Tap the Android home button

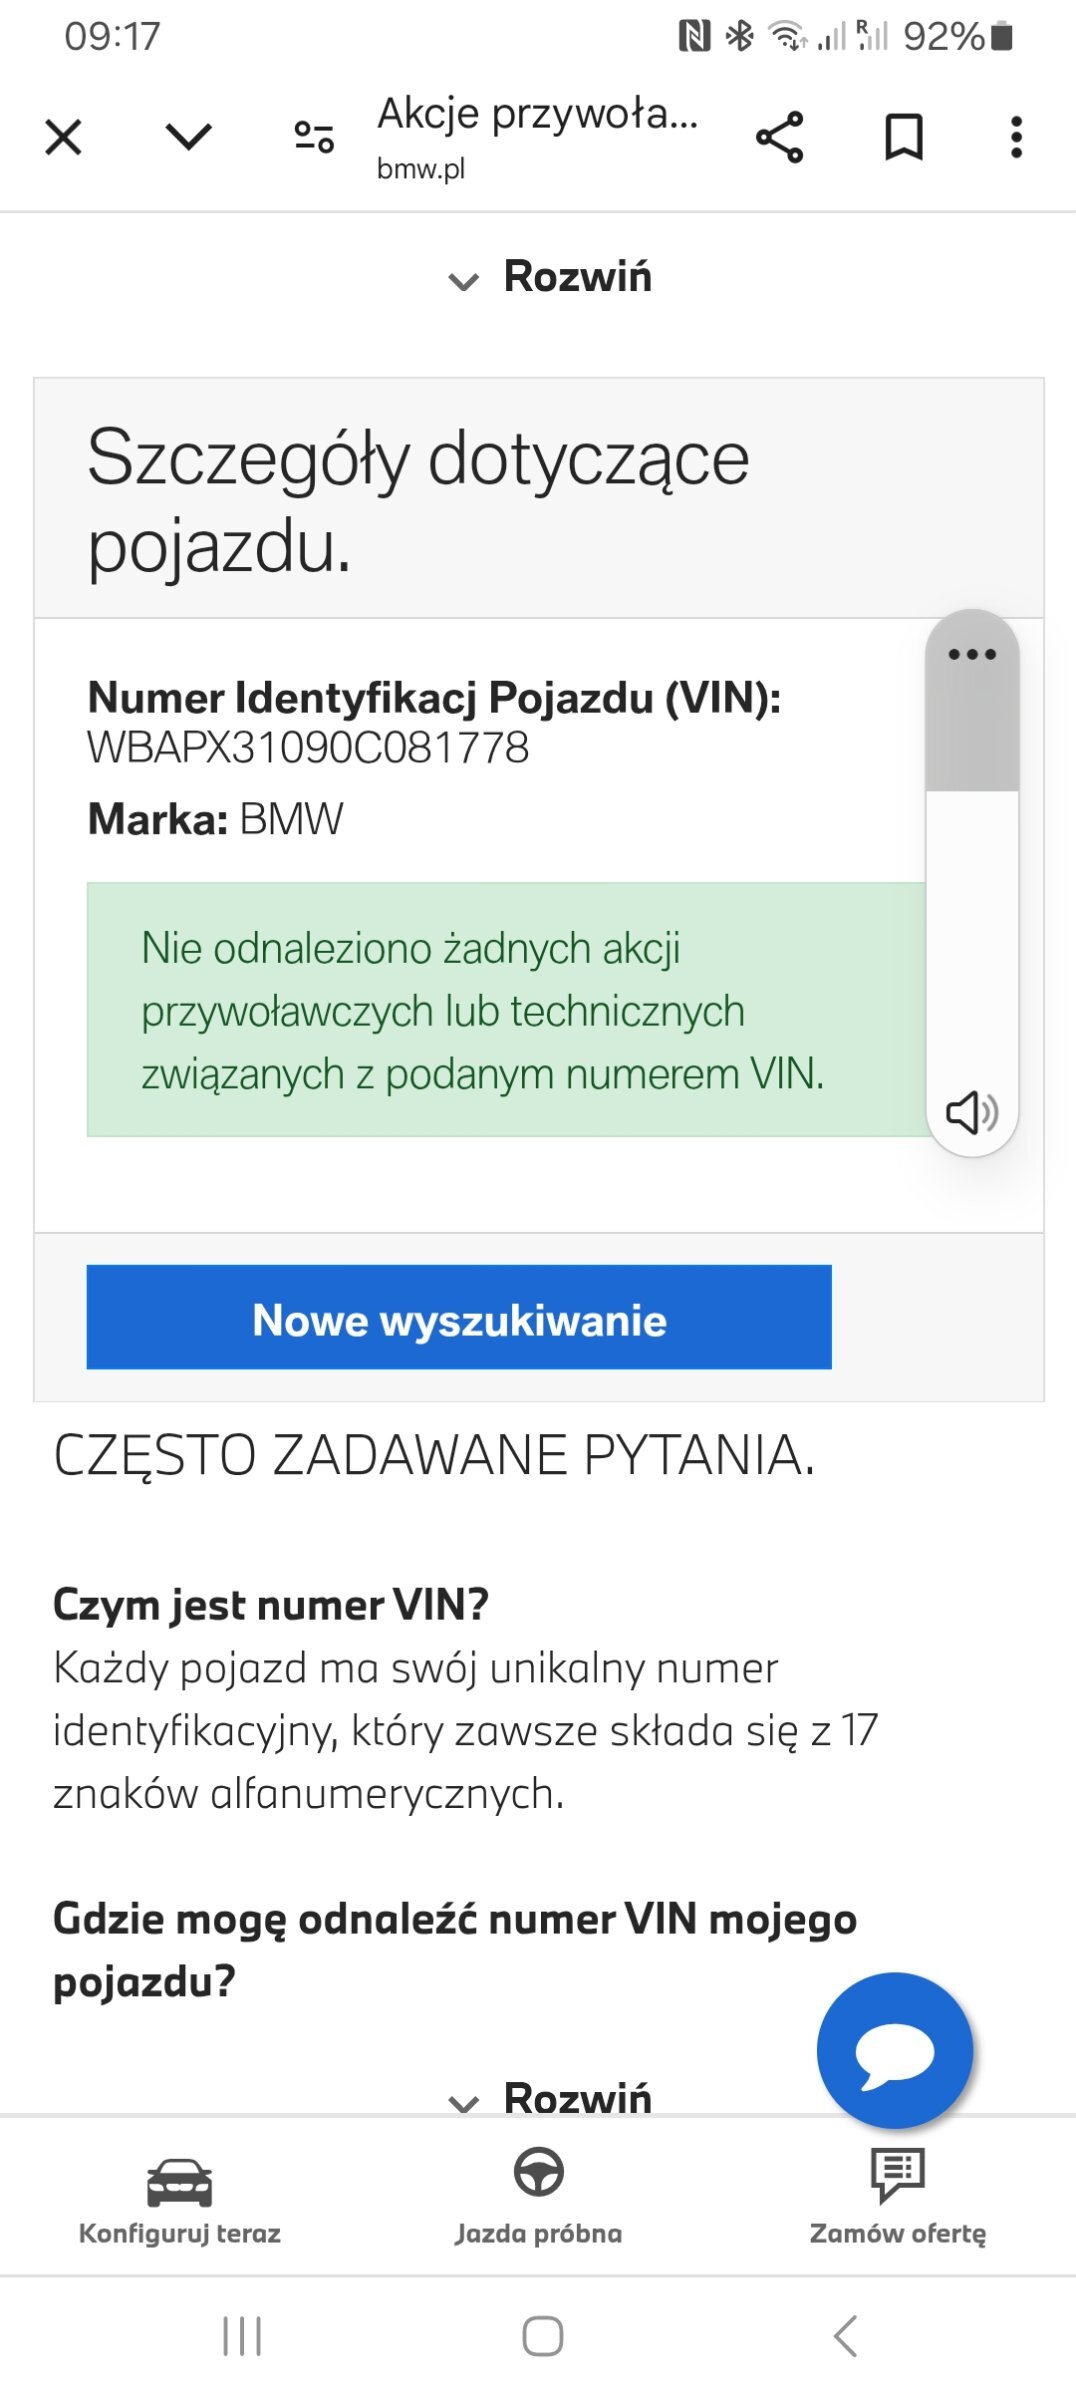543,2337
